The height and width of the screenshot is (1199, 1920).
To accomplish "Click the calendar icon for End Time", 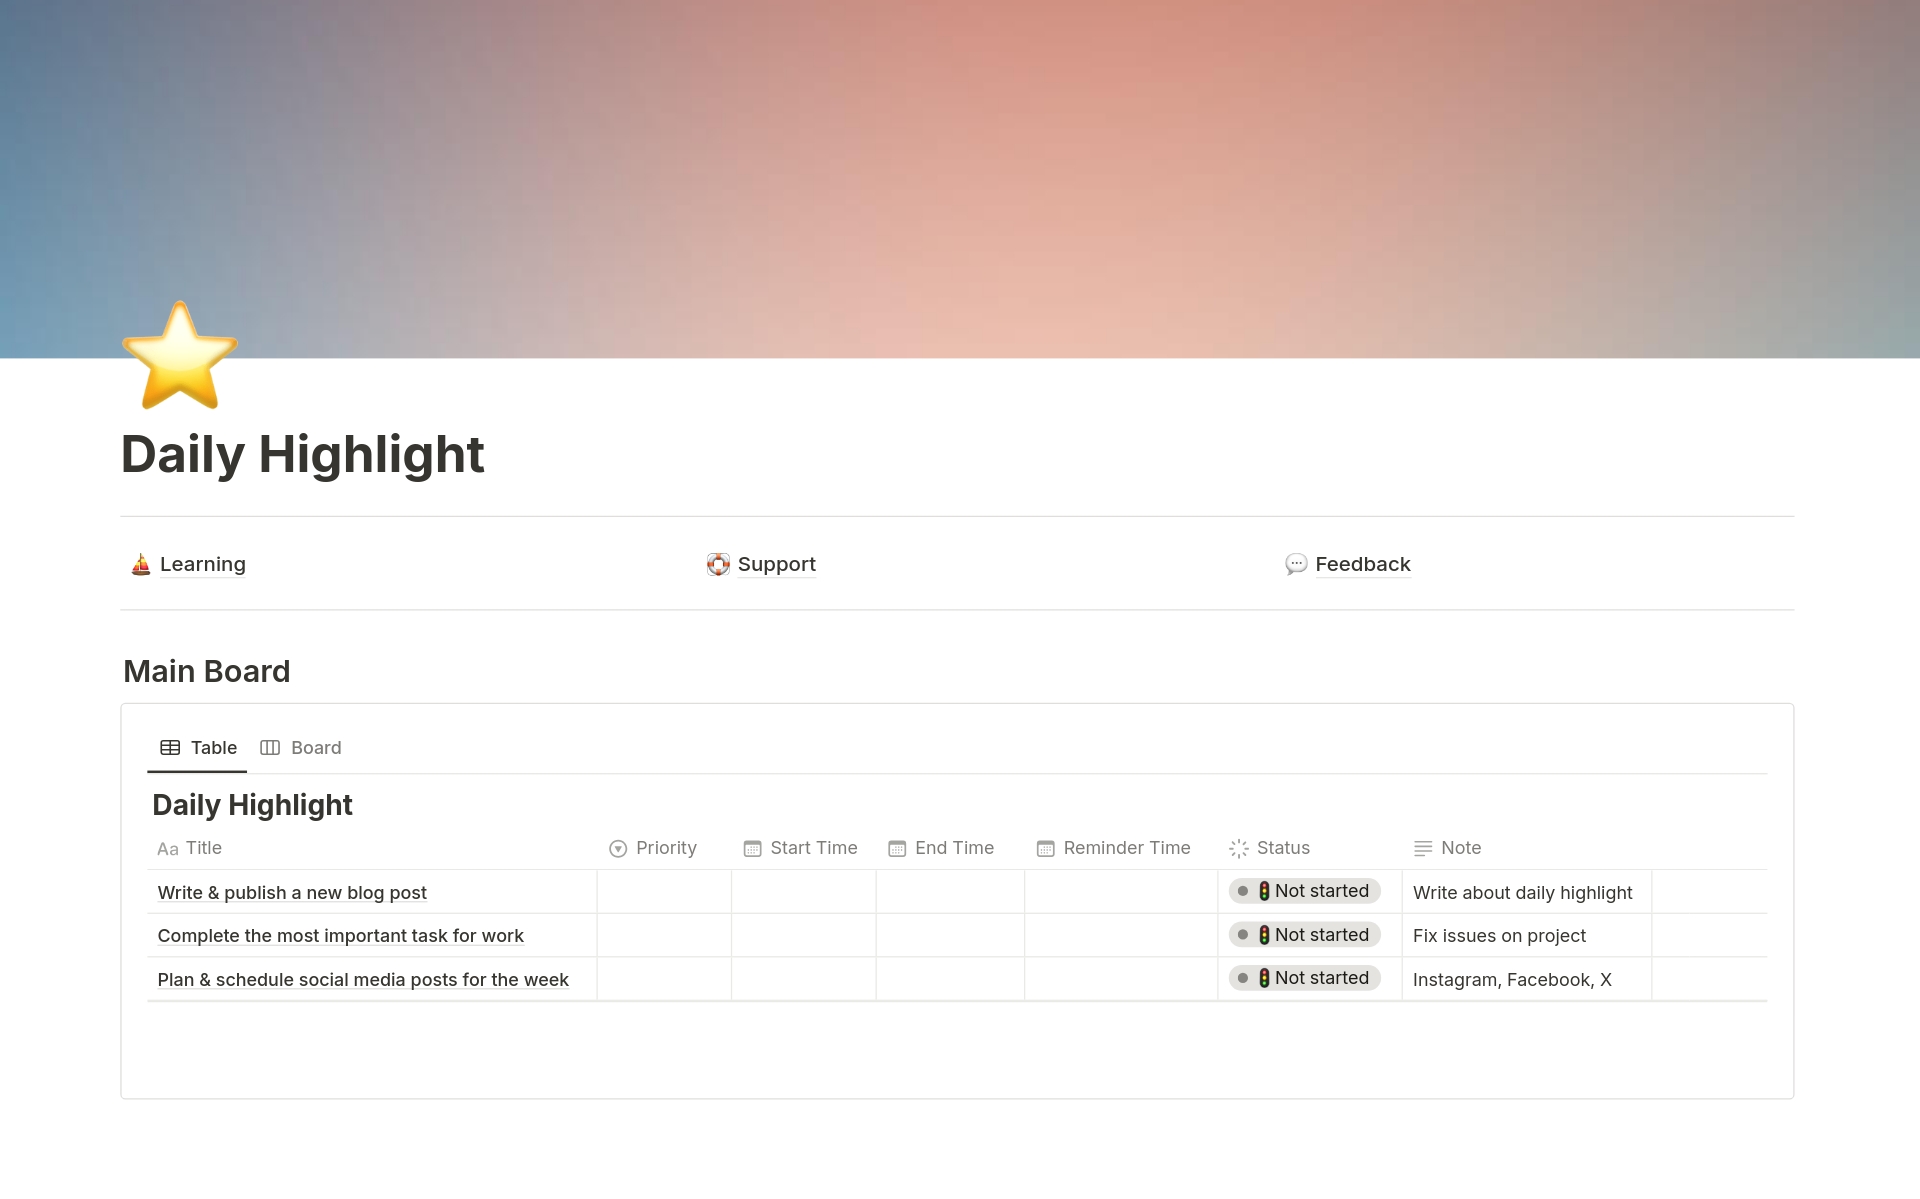I will [897, 849].
